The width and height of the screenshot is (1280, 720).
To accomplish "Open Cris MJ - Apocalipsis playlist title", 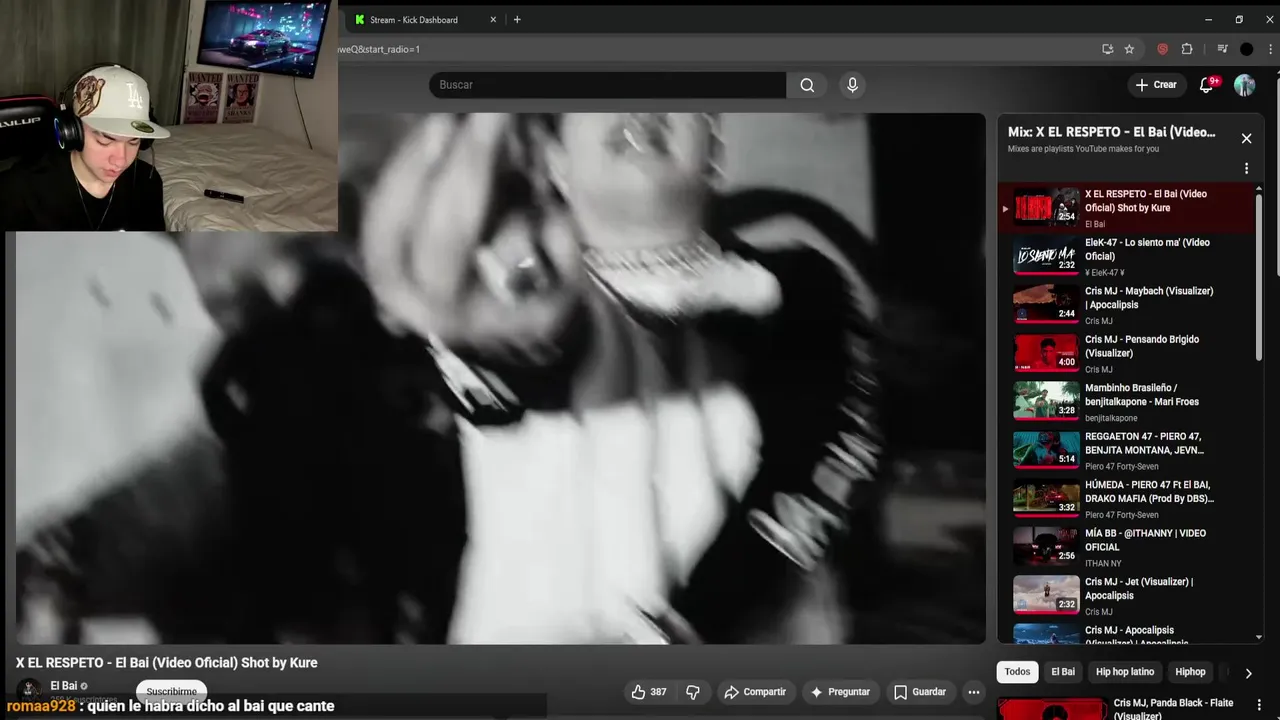I will pos(1137,636).
